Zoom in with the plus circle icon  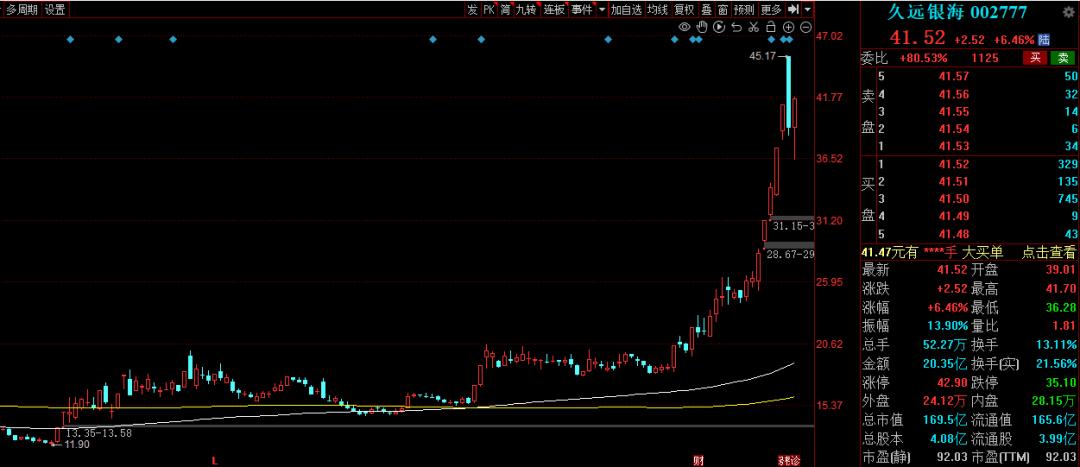click(x=789, y=26)
